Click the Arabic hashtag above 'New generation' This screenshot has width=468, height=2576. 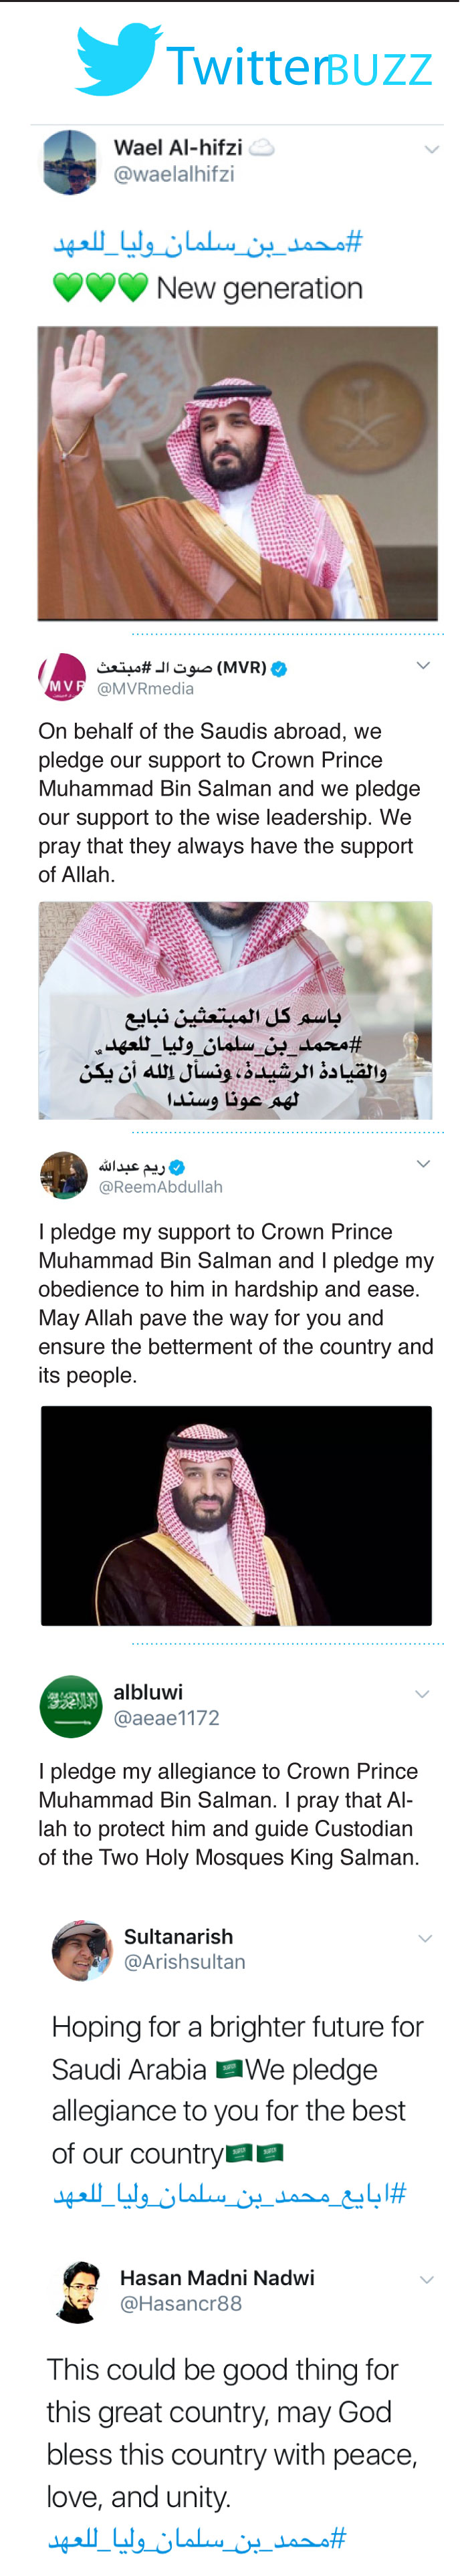[207, 243]
